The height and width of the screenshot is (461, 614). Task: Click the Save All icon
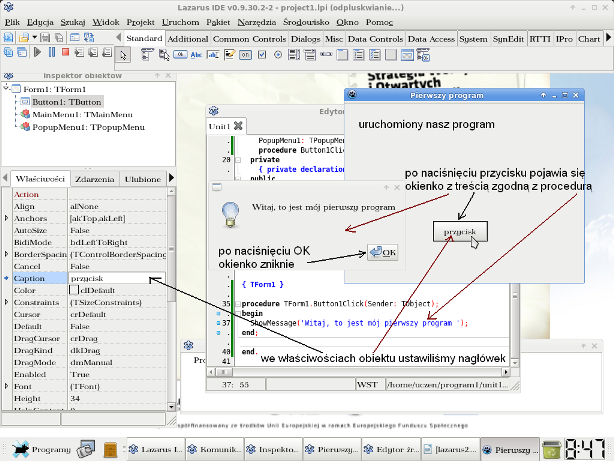click(x=59, y=38)
